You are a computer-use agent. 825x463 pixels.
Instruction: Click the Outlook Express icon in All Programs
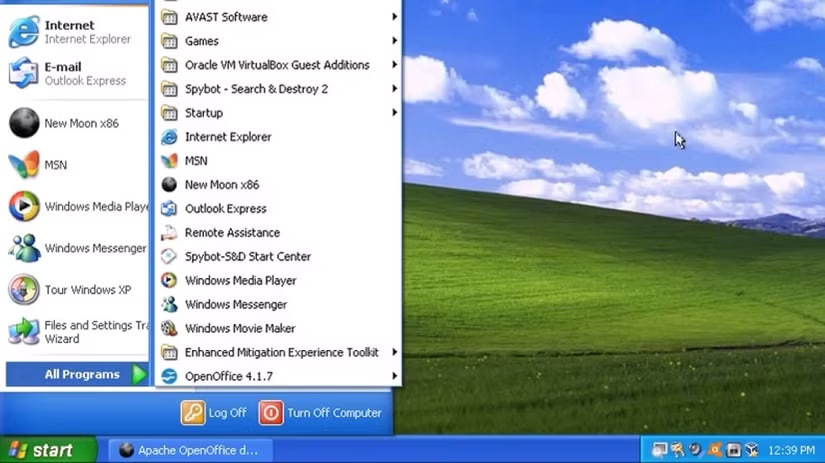(x=169, y=208)
